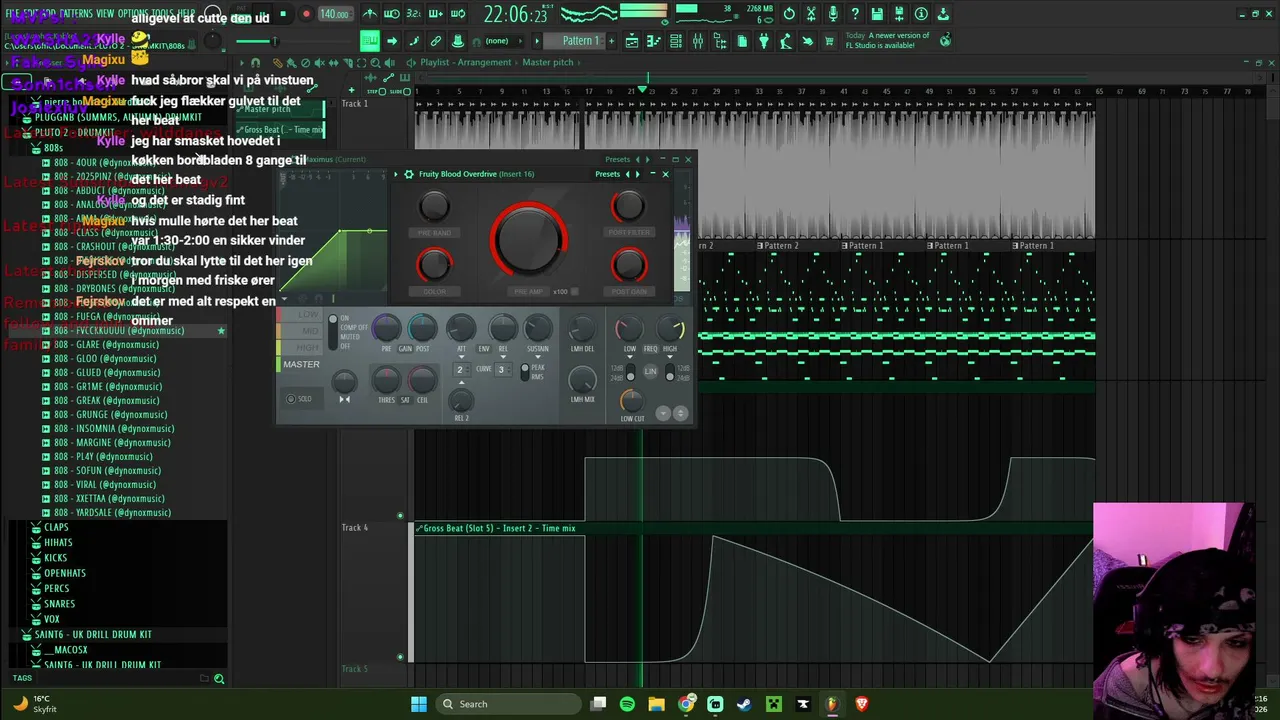Click Playlist - Arrangement in the breadcrumb
Screen dimensions: 1280x720
pyautogui.click(x=465, y=63)
